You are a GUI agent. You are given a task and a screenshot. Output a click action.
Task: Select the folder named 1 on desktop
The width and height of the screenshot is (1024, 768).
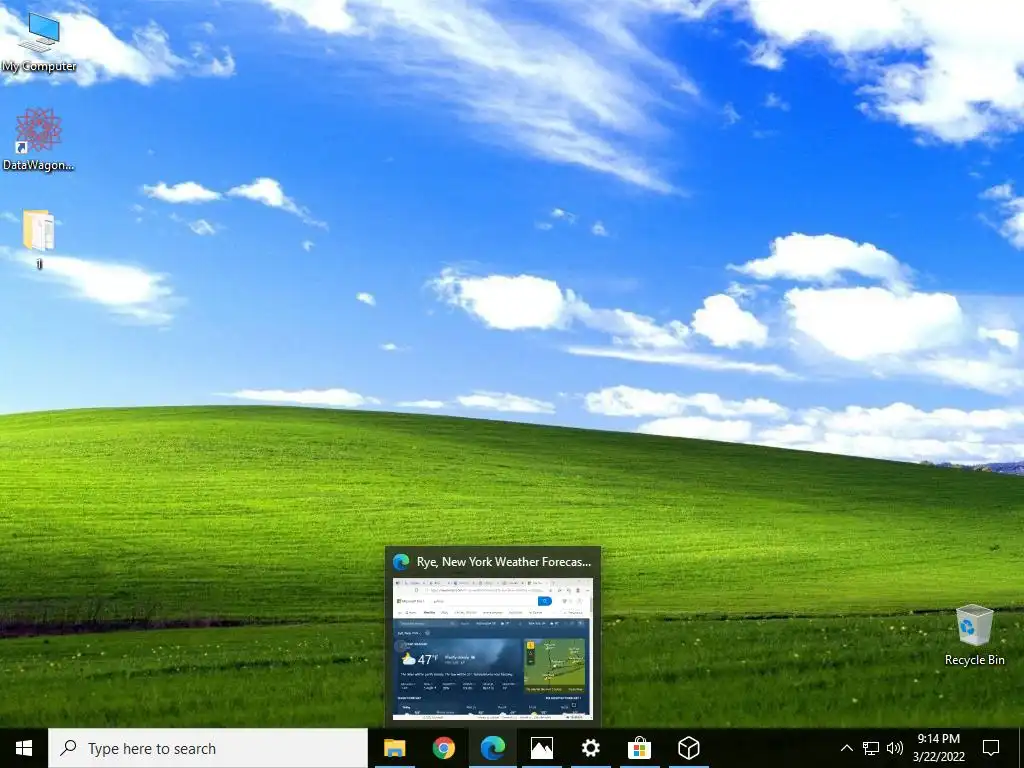coord(39,238)
